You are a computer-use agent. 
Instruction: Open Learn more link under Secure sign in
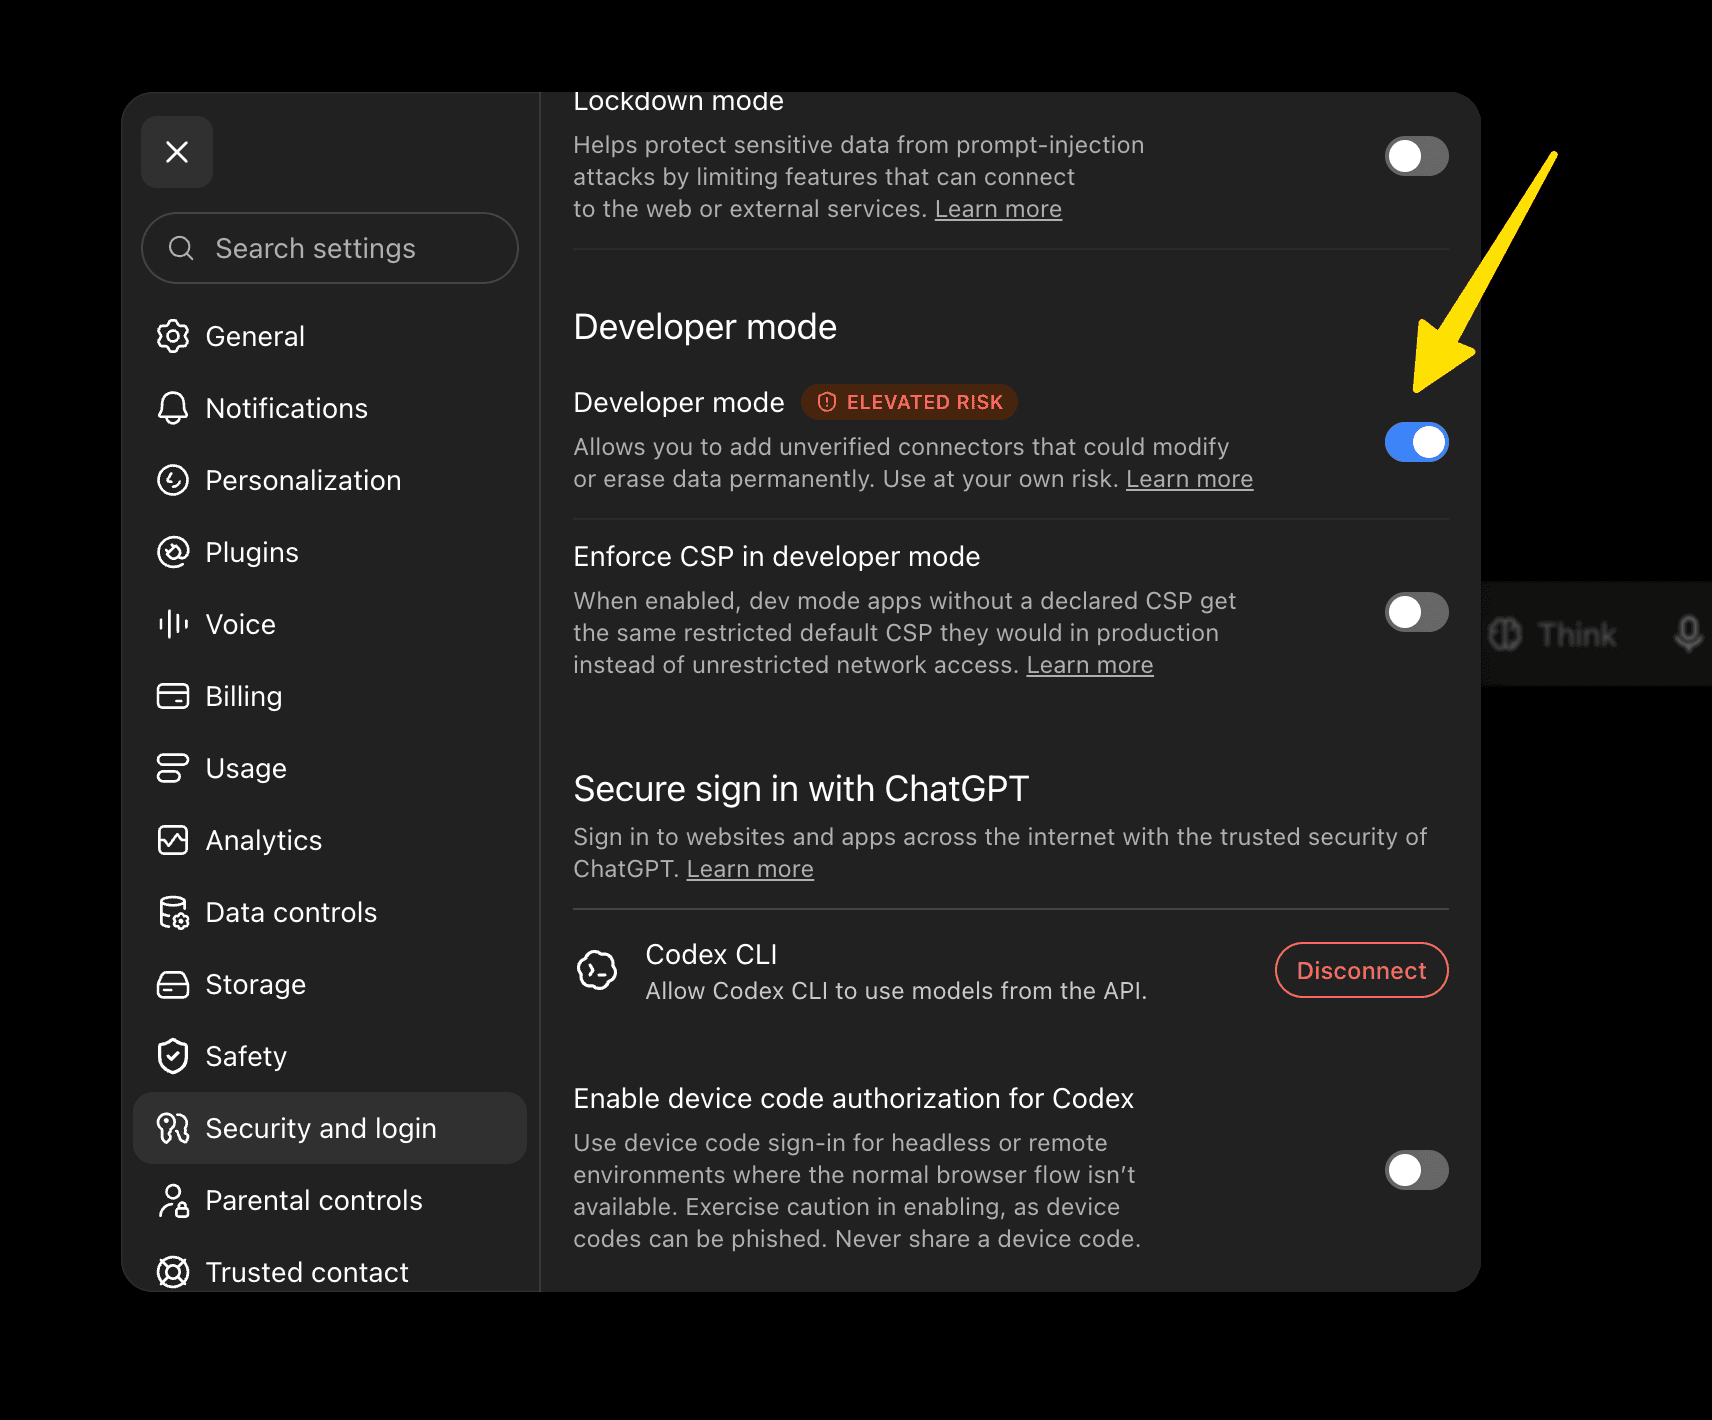[750, 869]
